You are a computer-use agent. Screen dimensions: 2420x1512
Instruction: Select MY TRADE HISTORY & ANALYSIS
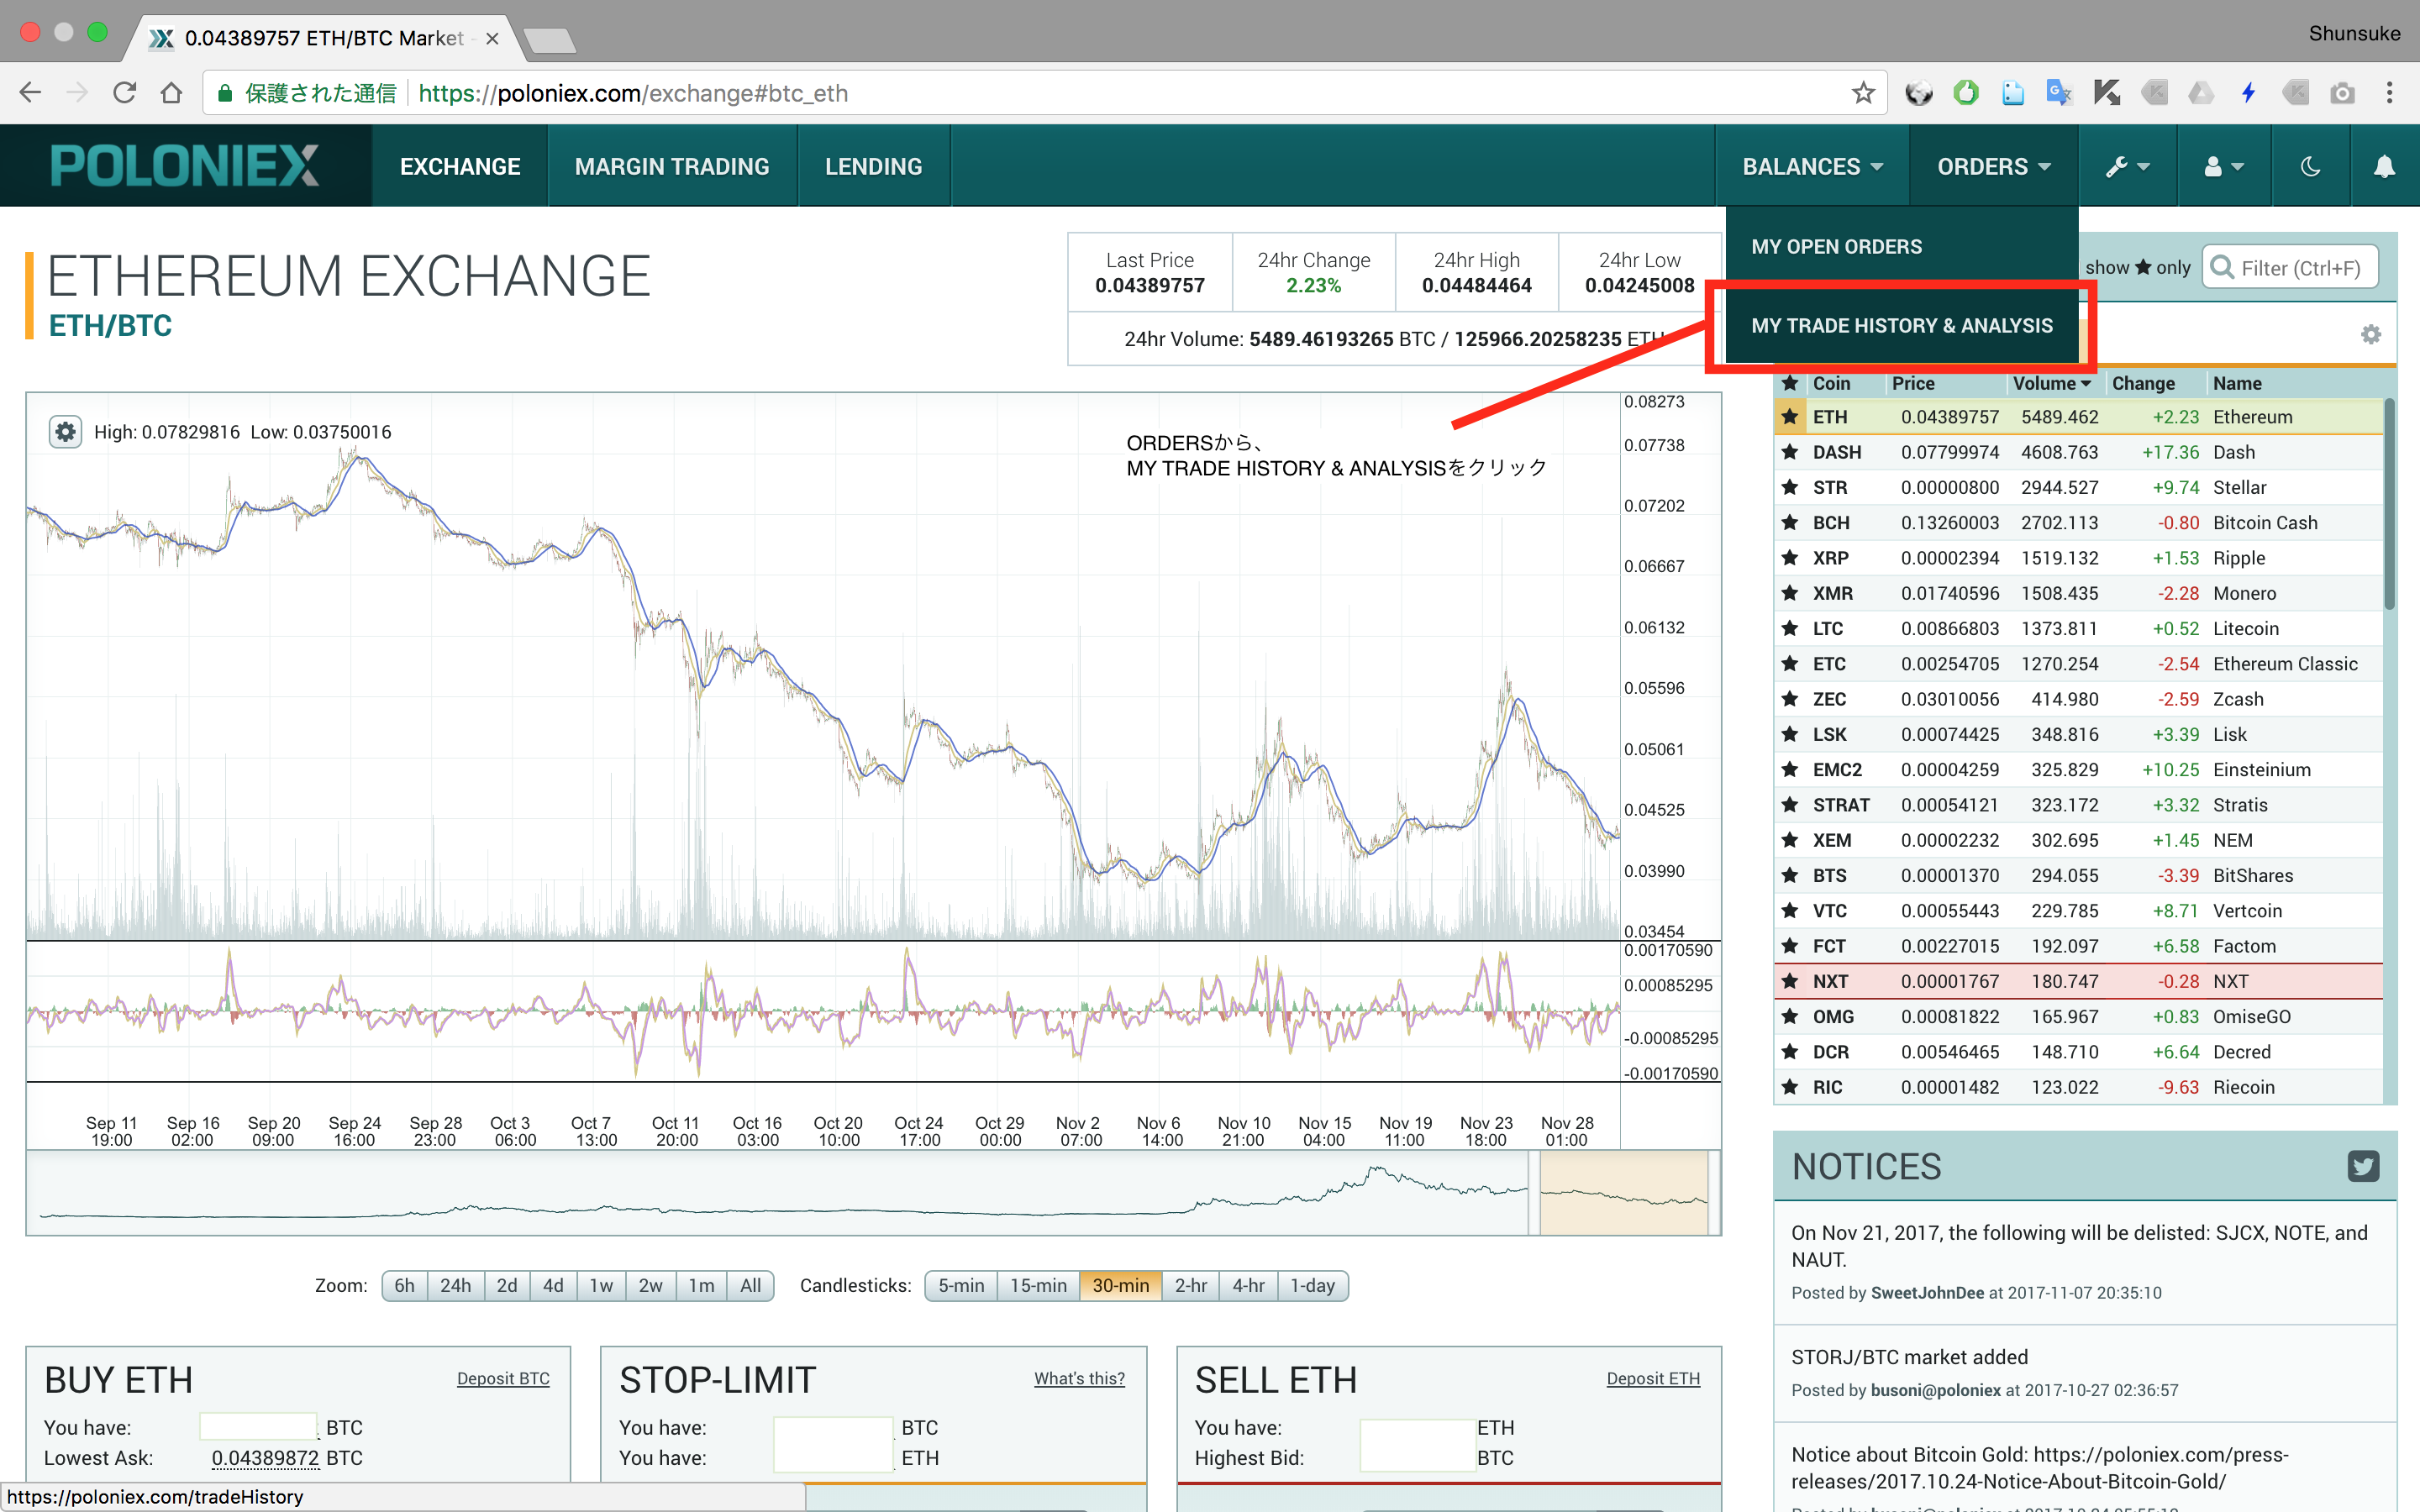pyautogui.click(x=1901, y=326)
